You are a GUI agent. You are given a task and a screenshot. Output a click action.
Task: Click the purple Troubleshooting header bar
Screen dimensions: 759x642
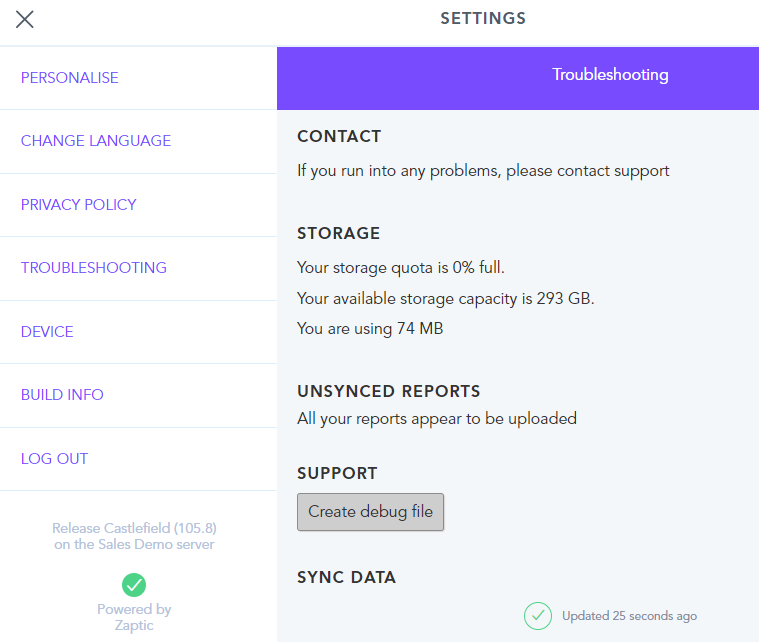tap(517, 75)
